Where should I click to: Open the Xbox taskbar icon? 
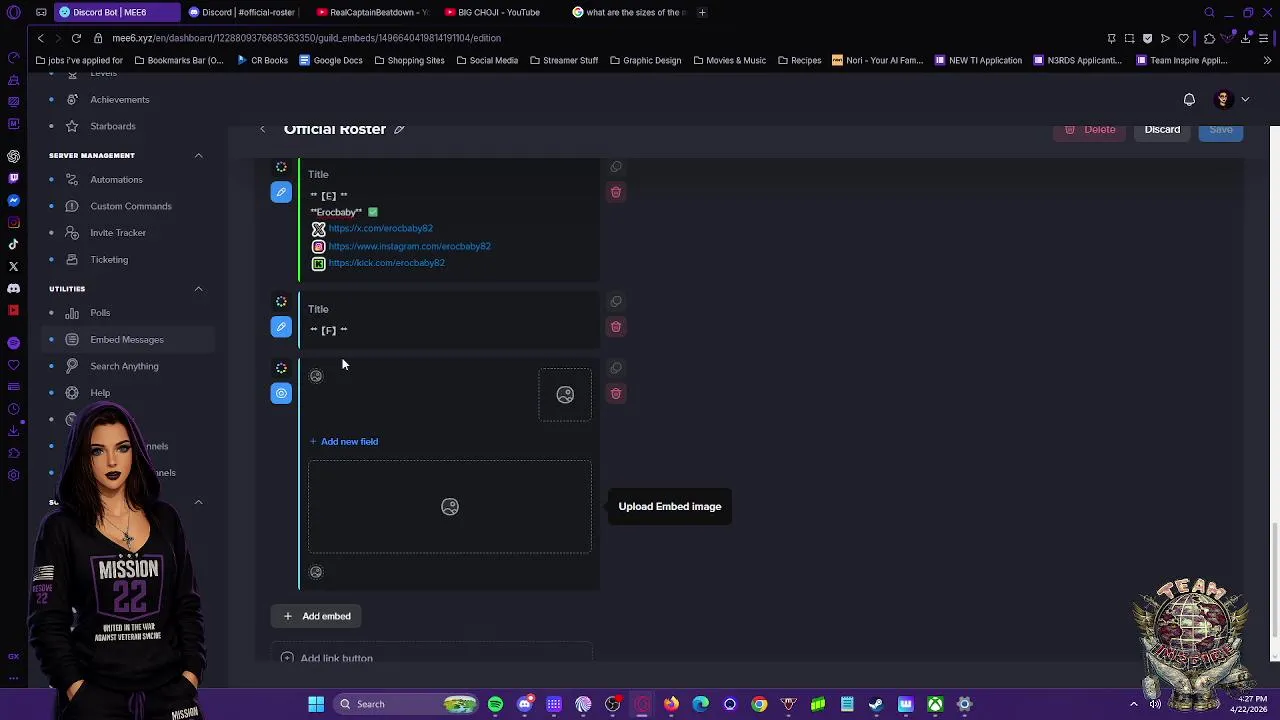coord(935,704)
